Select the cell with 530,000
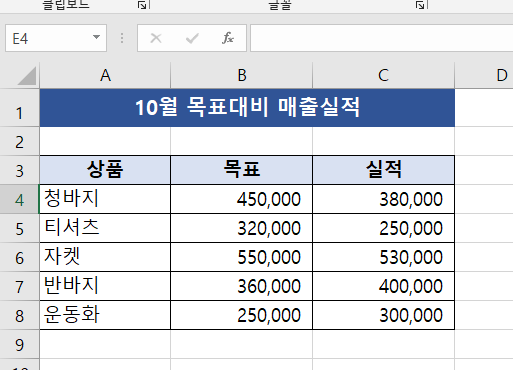This screenshot has height=370, width=513. pyautogui.click(x=383, y=257)
